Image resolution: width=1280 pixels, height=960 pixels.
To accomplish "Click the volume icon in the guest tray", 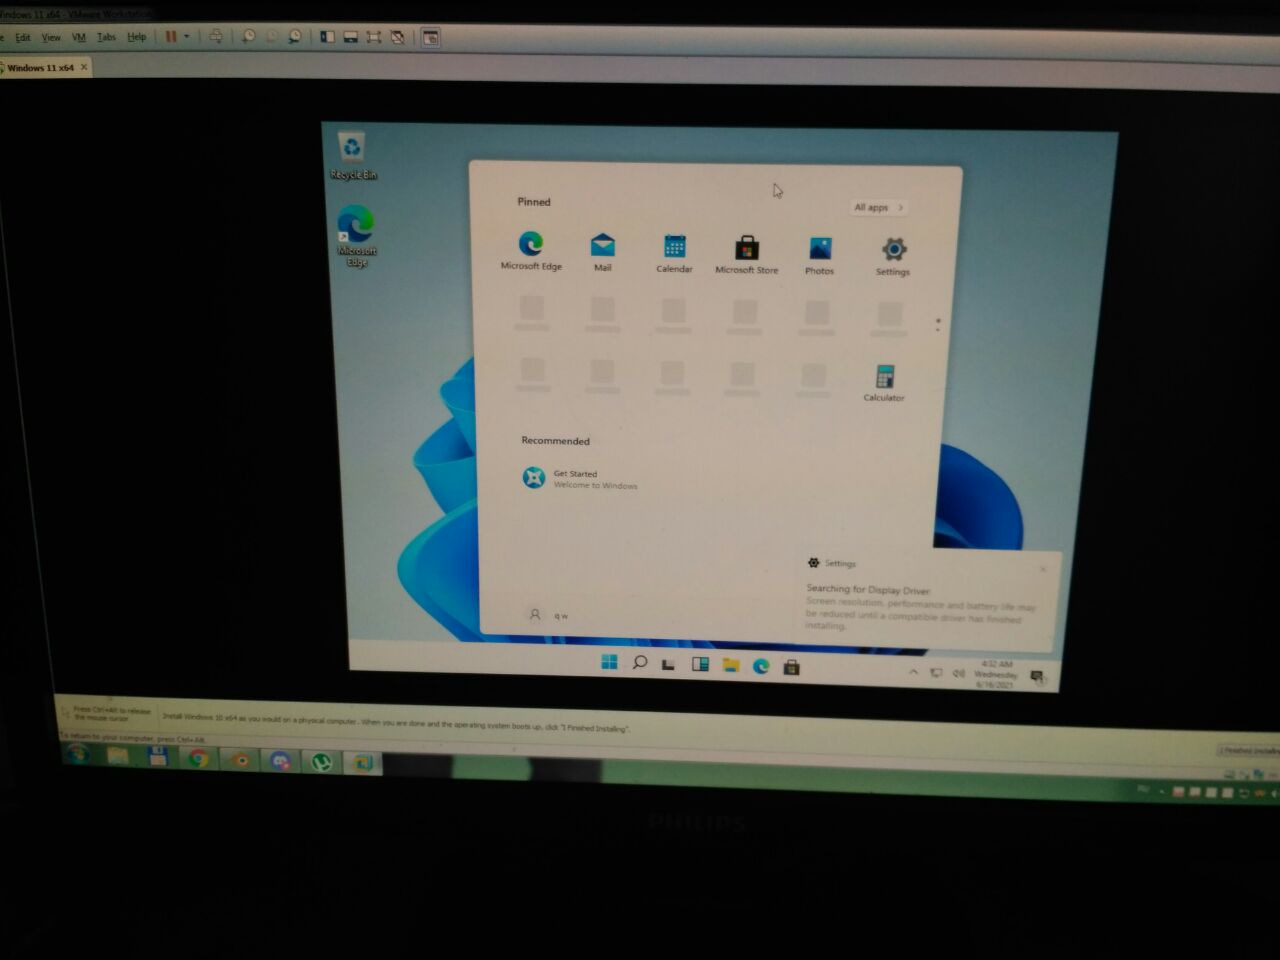I will pyautogui.click(x=958, y=673).
